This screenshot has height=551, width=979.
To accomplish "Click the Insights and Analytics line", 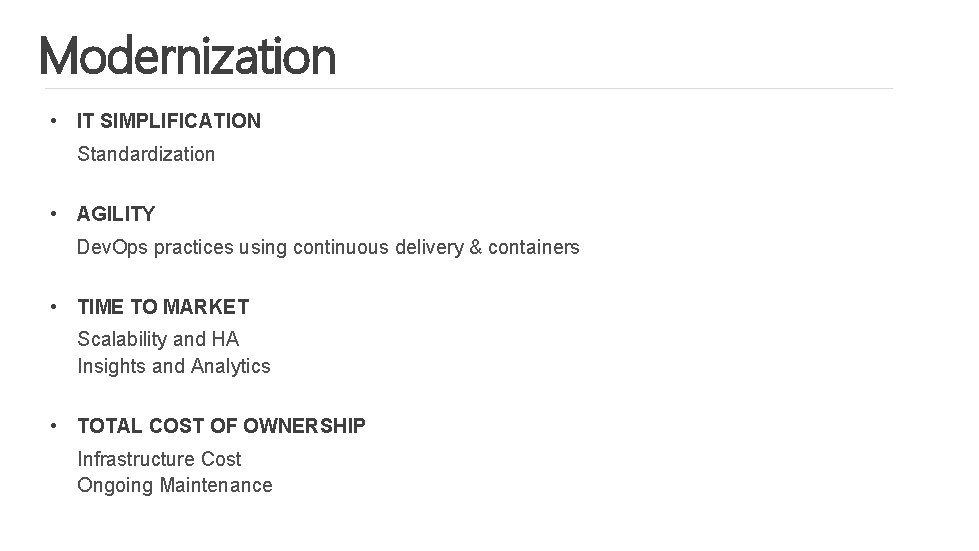I will coord(174,366).
